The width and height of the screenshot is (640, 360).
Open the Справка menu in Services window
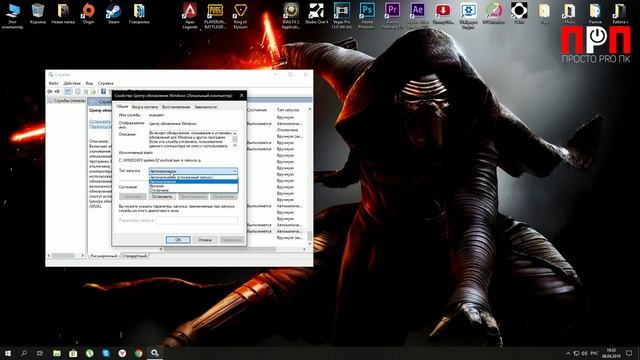point(105,83)
